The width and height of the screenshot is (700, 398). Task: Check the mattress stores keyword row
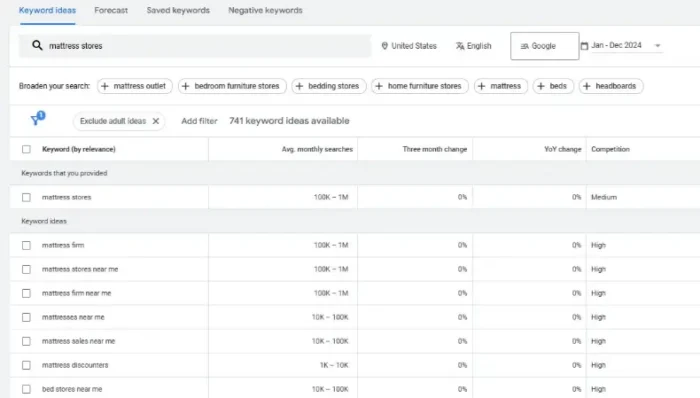[x=26, y=197]
